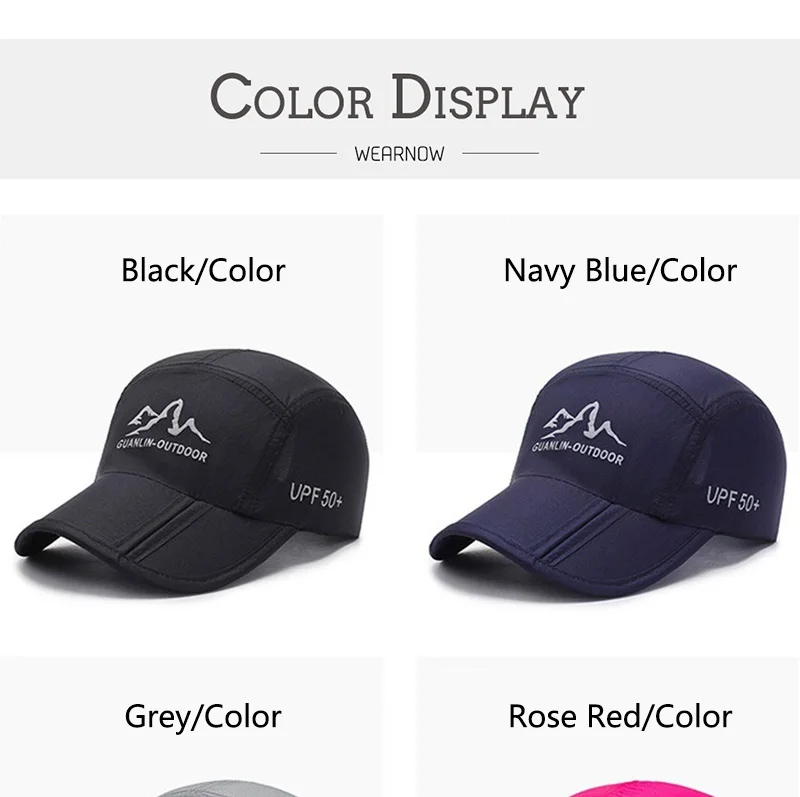Image resolution: width=800 pixels, height=797 pixels.
Task: Click mountain logo on navy cap
Action: [585, 423]
